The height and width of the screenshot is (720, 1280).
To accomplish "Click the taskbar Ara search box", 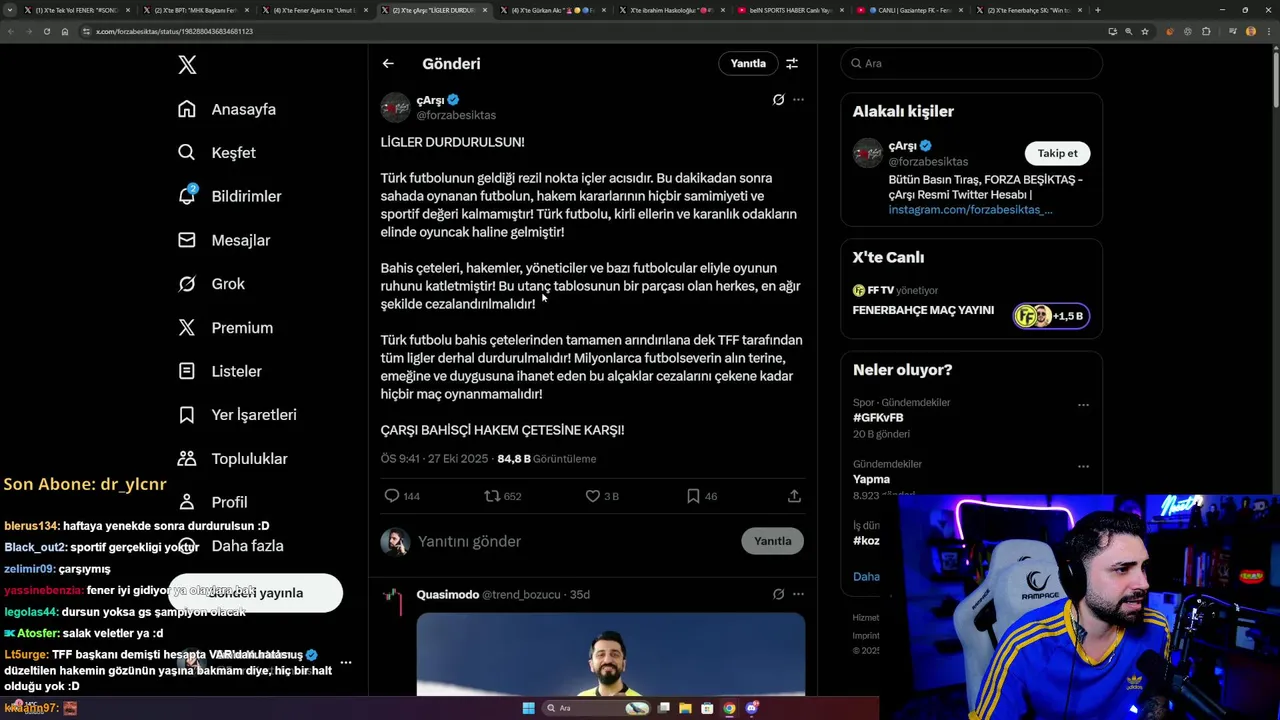I will tap(595, 708).
